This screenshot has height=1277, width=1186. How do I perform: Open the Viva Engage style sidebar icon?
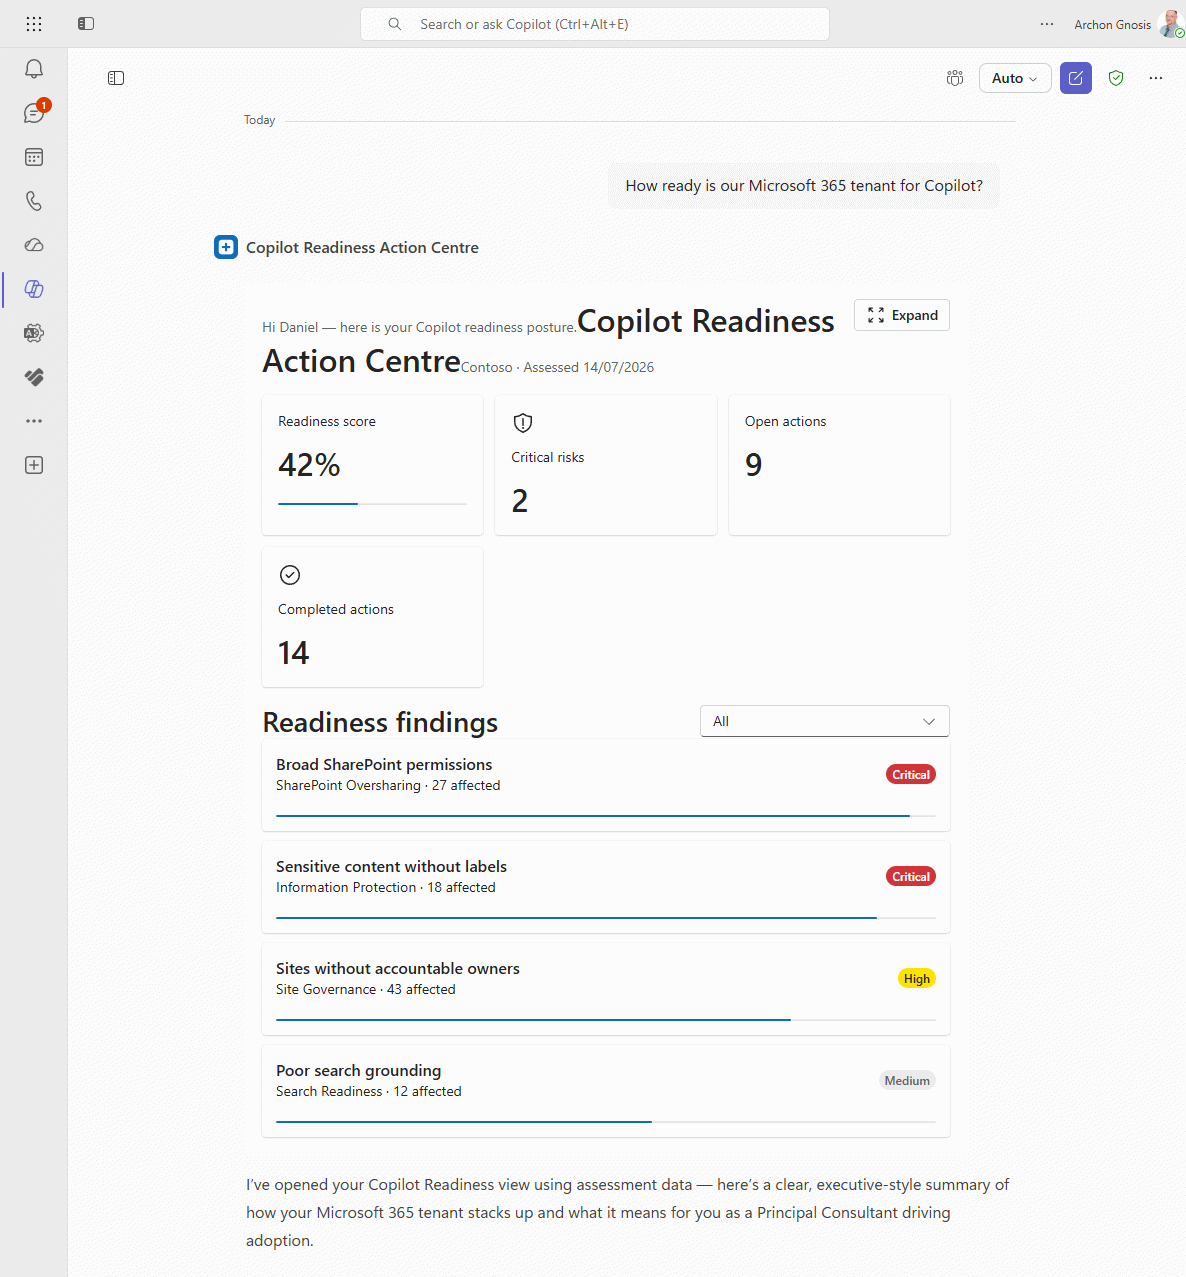point(34,377)
